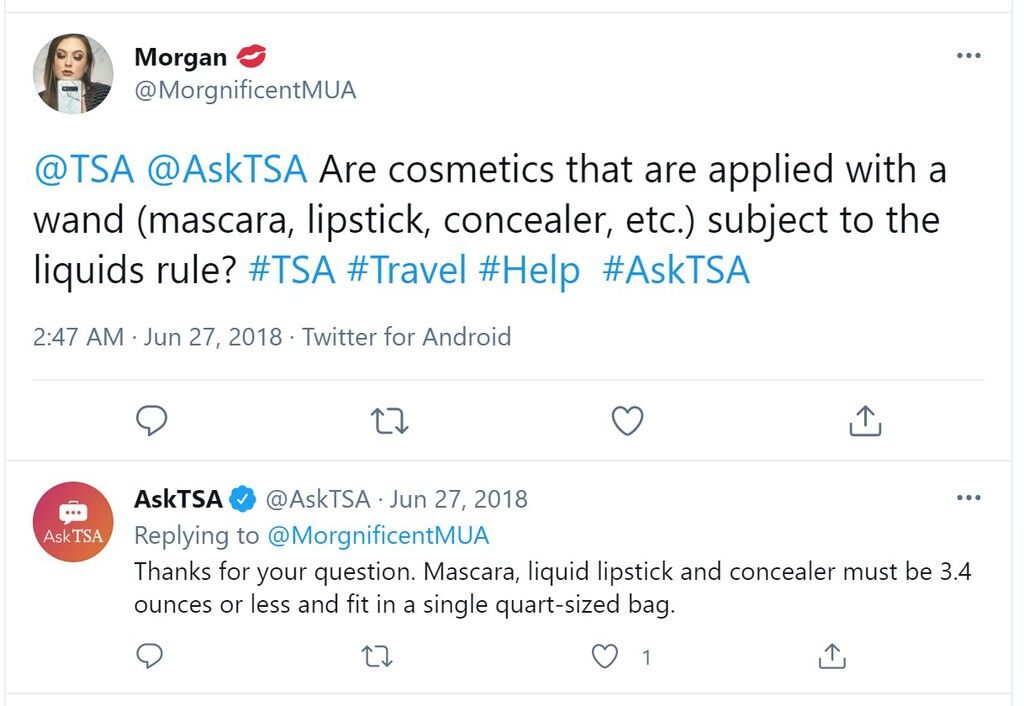Open the AskTSA avatar logo

(73, 522)
